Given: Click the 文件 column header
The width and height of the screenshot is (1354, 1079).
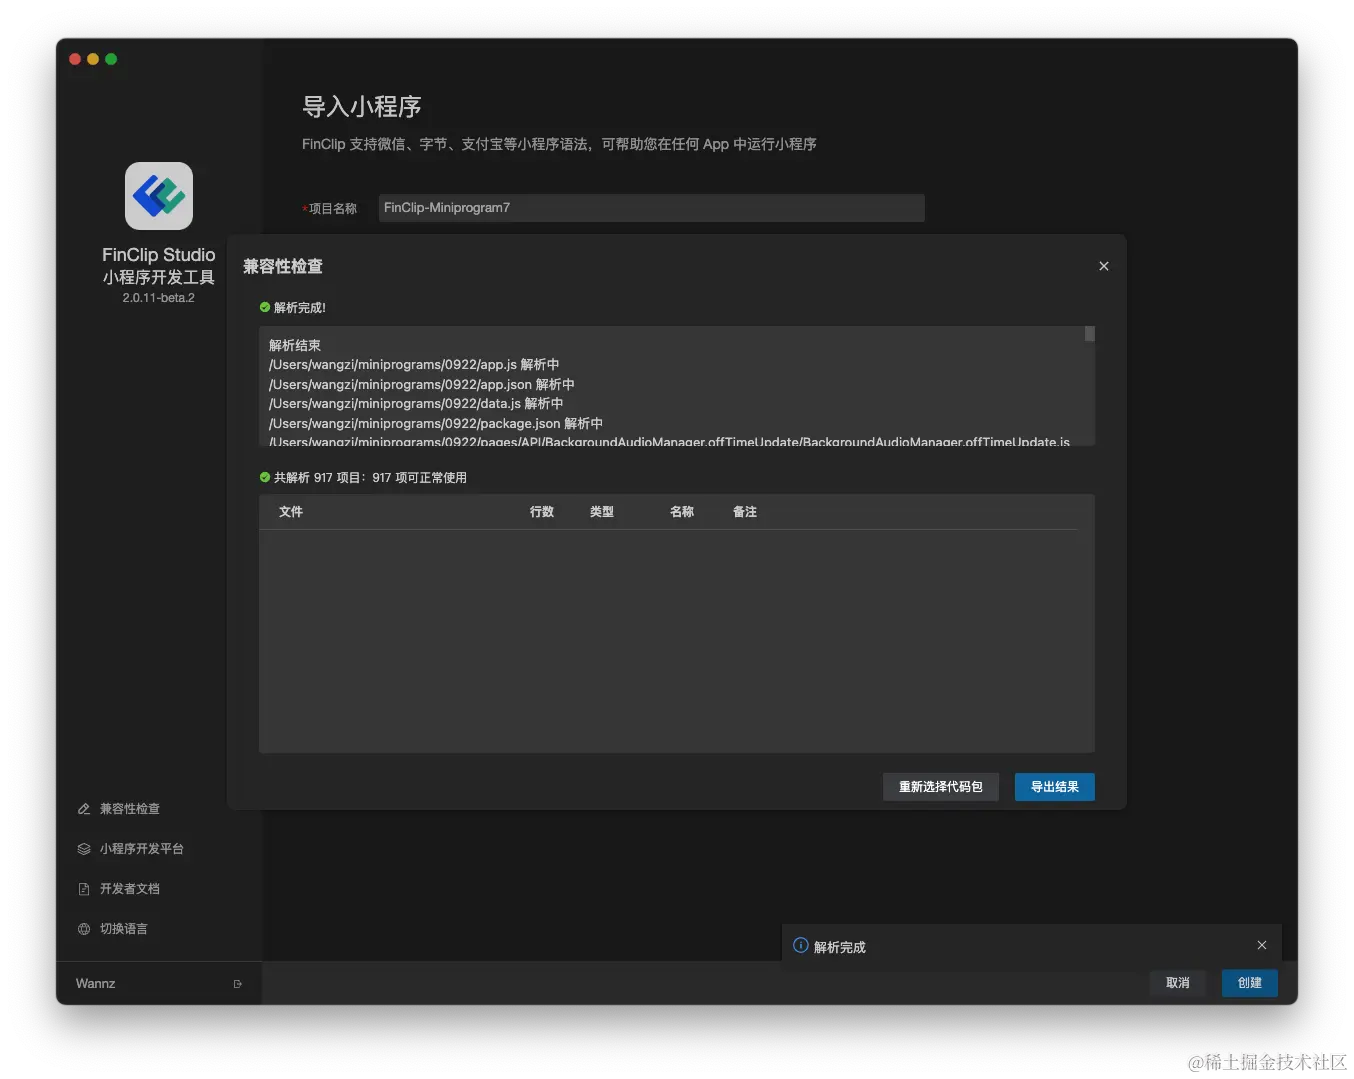Looking at the screenshot, I should pyautogui.click(x=291, y=512).
